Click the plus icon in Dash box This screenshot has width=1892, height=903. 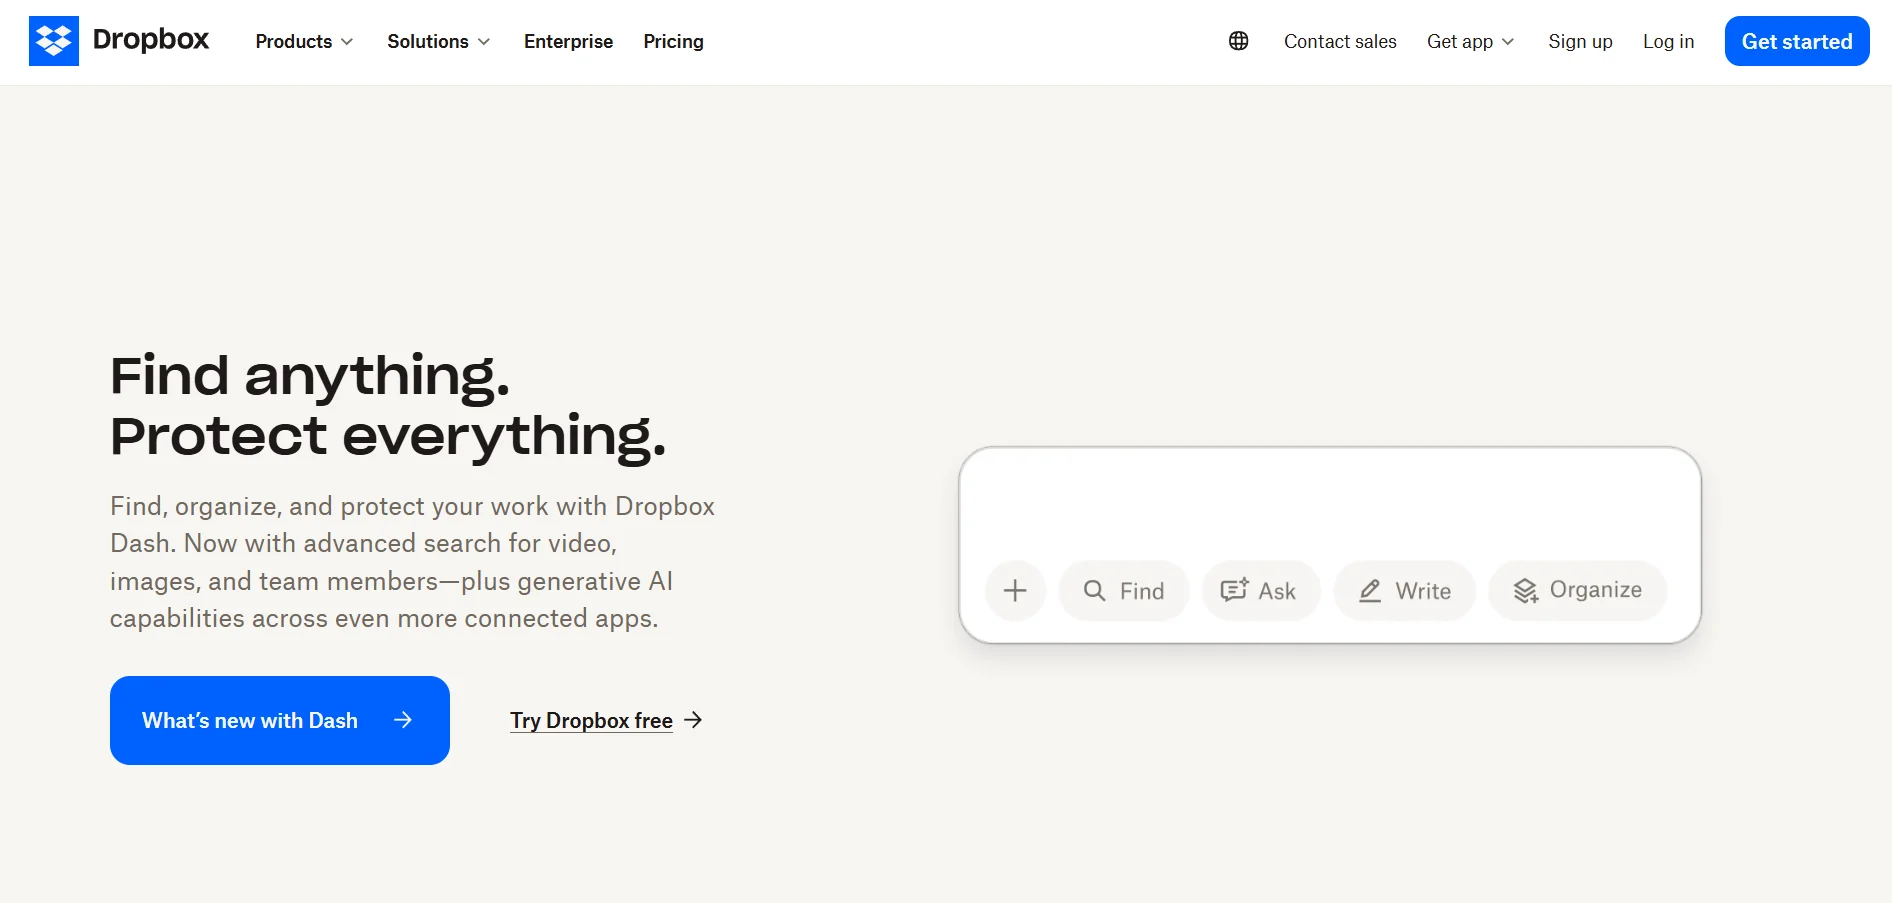[1015, 591]
